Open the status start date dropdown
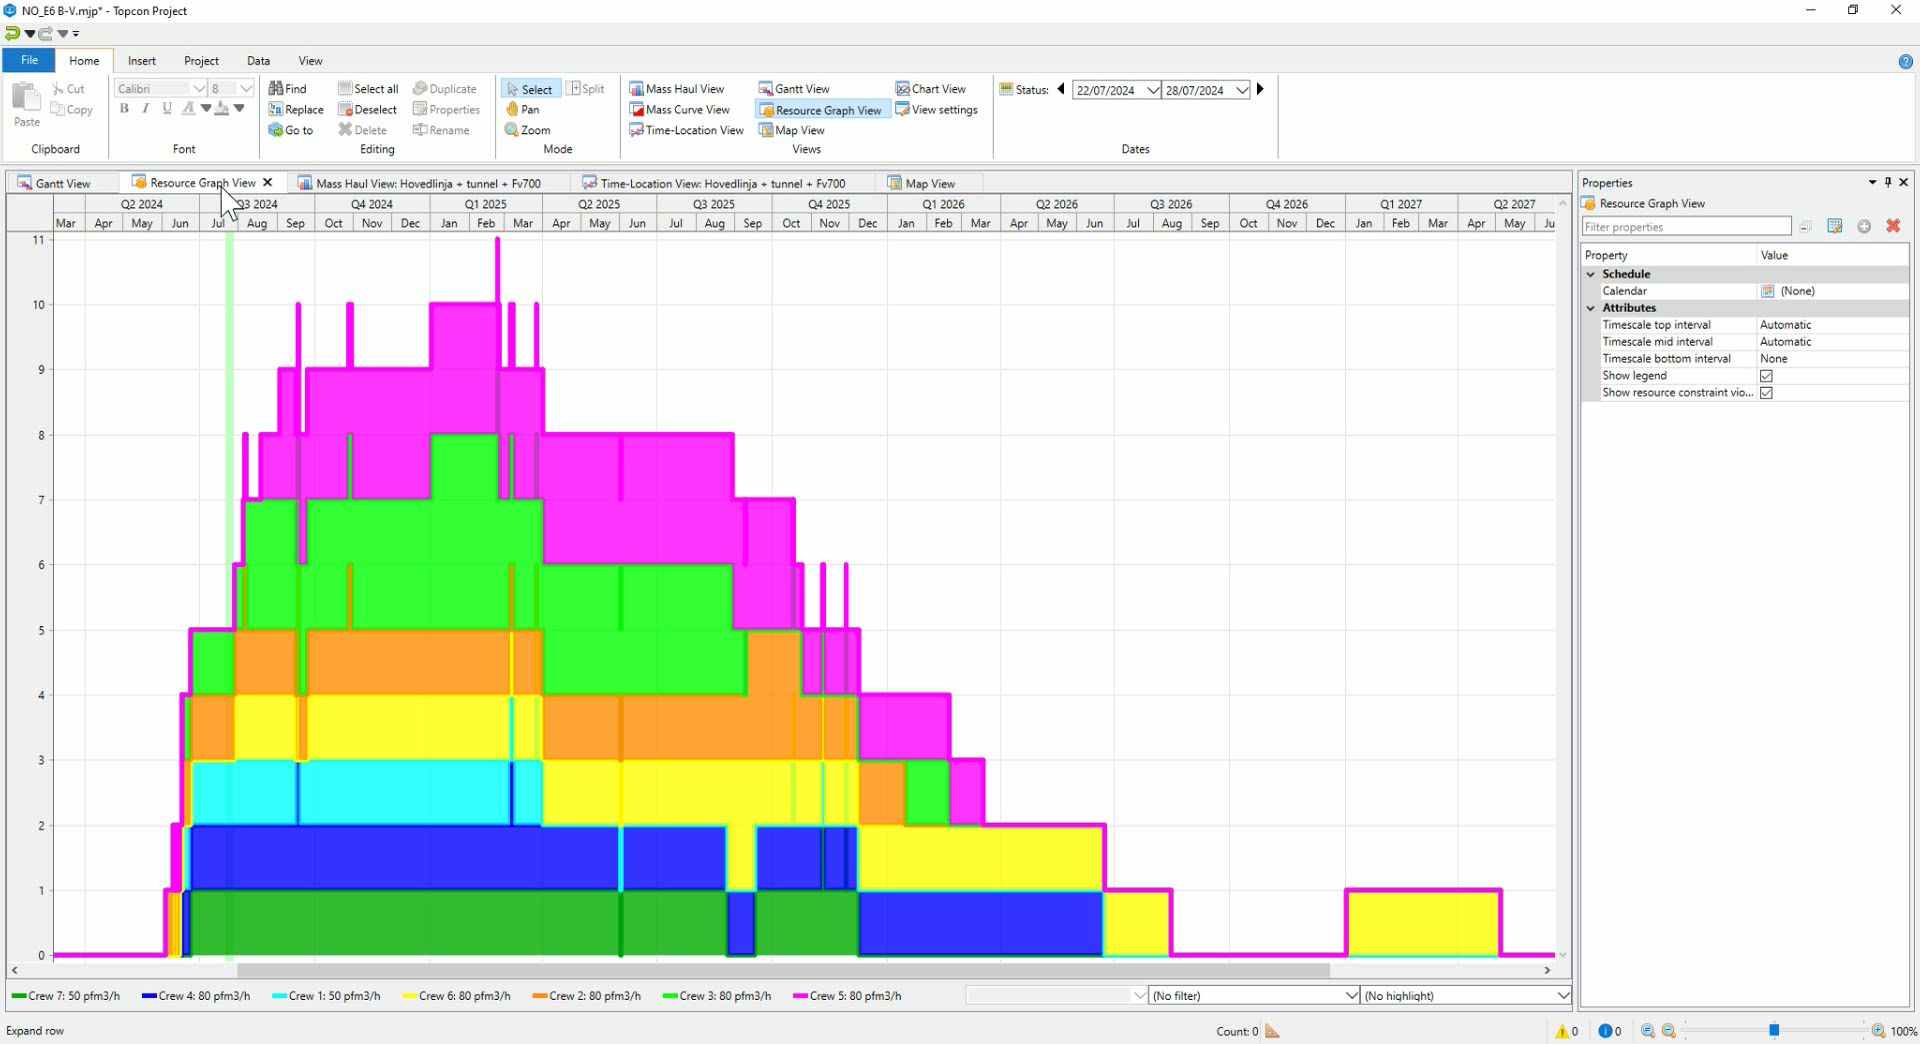 (1153, 90)
